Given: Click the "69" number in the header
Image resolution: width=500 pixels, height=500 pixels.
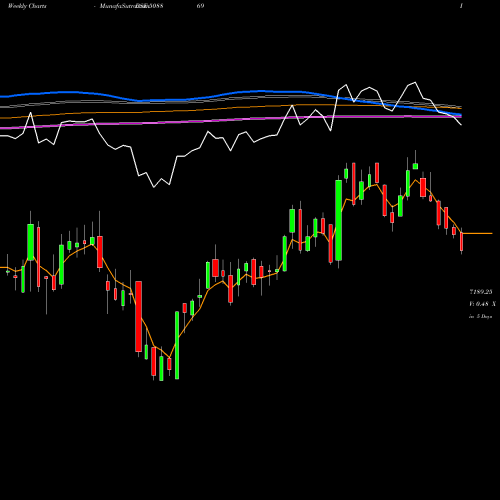Looking at the screenshot, I should (x=200, y=6).
